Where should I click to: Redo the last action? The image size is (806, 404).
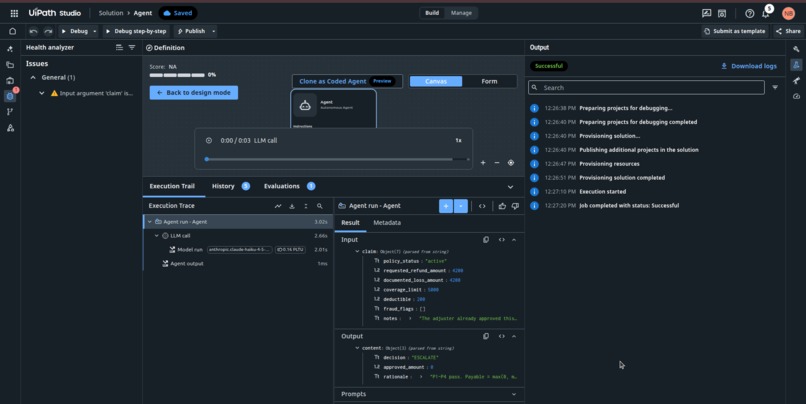[x=48, y=31]
